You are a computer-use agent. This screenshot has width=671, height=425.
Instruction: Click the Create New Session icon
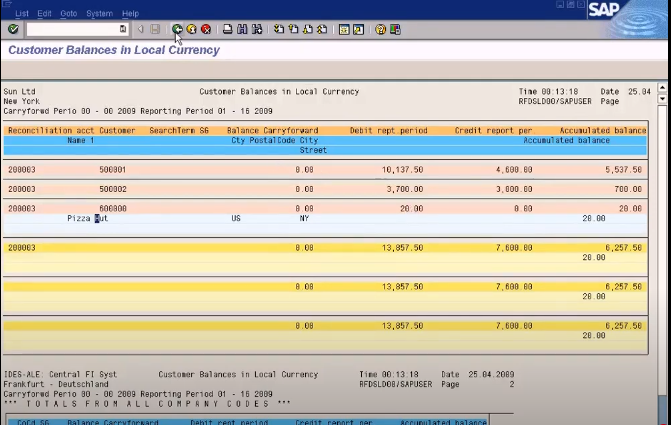pyautogui.click(x=344, y=29)
